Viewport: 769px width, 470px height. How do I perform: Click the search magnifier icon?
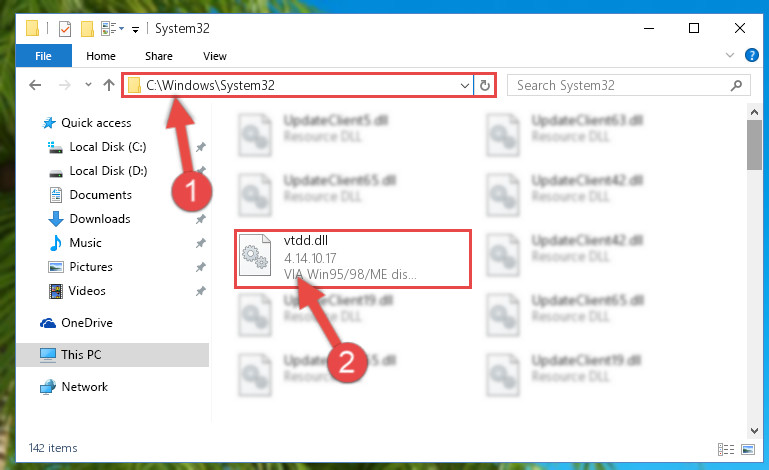(x=736, y=85)
